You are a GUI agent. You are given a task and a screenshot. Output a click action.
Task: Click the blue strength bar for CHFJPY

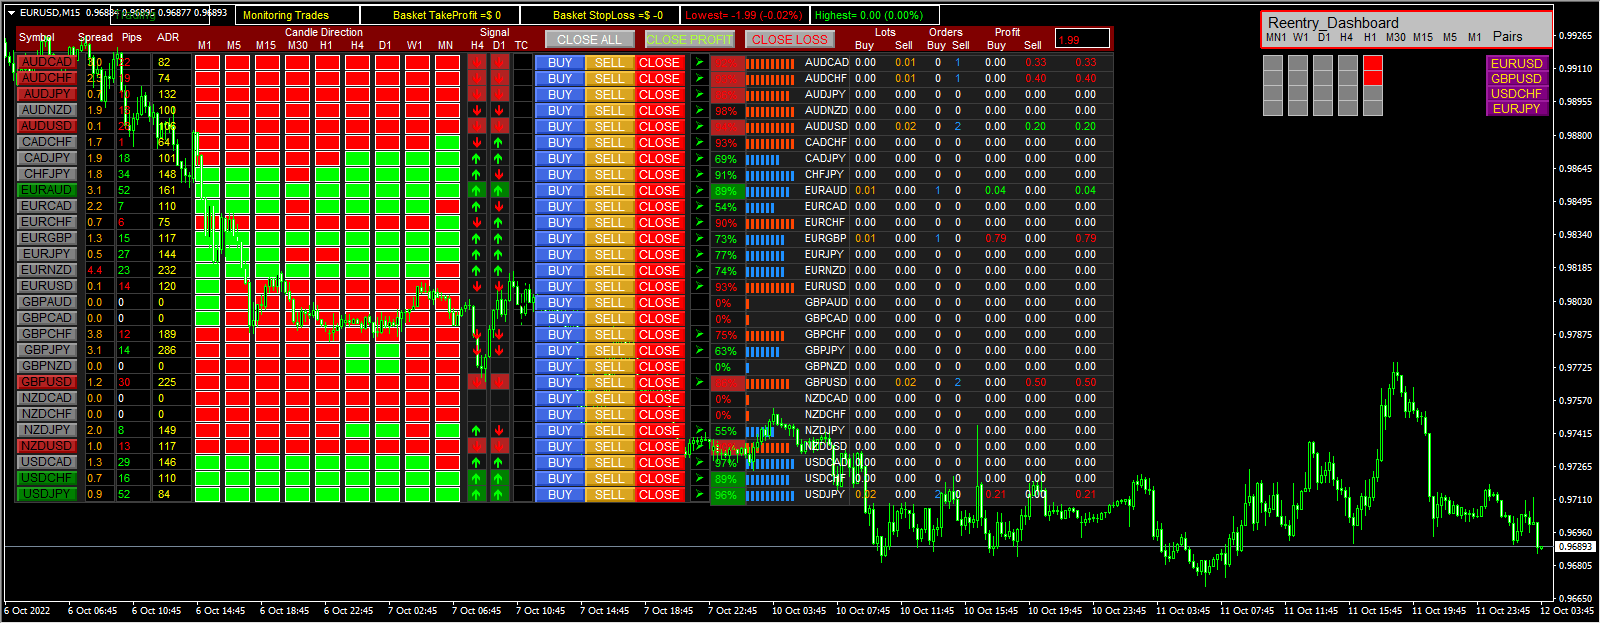point(770,174)
